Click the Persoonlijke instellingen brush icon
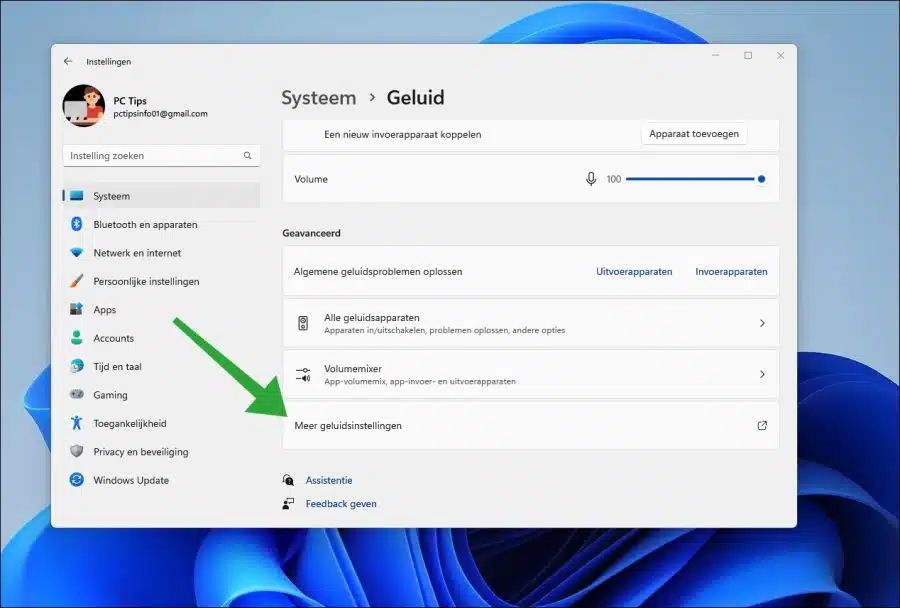Viewport: 900px width, 608px height. (x=76, y=281)
